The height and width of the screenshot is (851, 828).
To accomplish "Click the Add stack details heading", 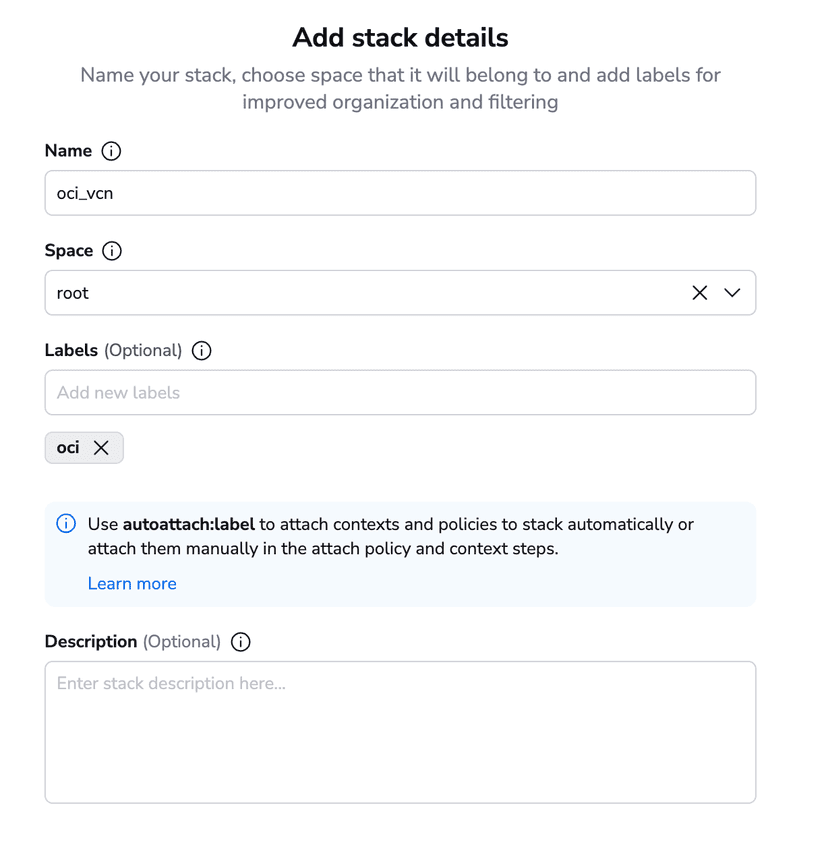I will 399,37.
